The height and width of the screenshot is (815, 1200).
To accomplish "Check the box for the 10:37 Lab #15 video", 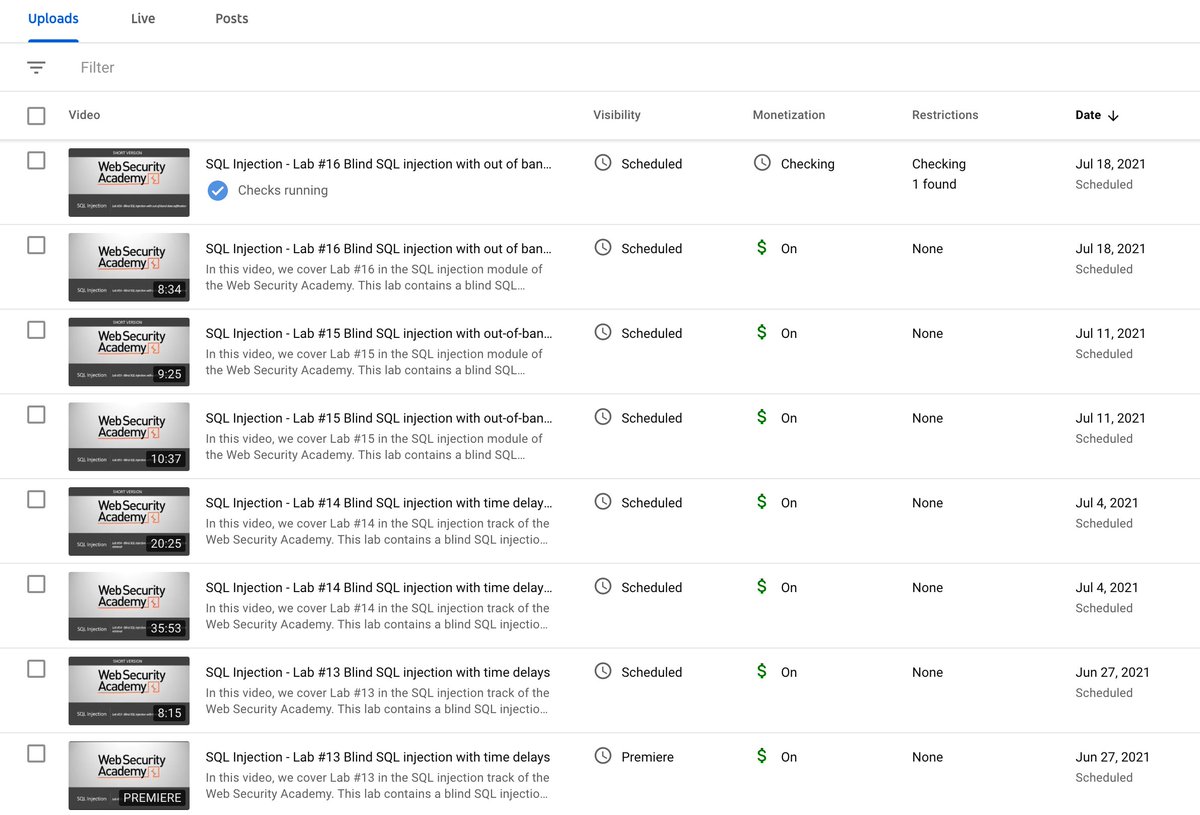I will coord(36,414).
